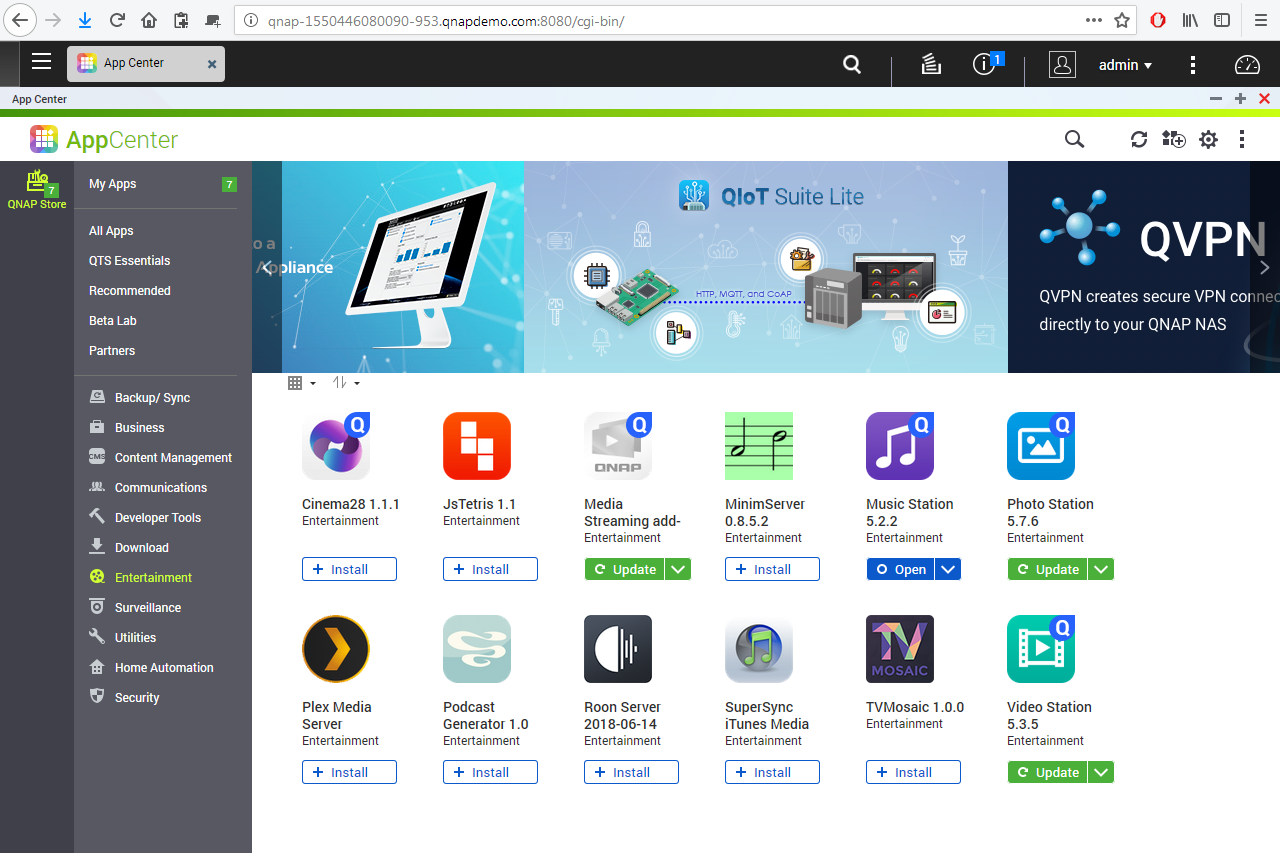1280x853 pixels.
Task: Click the manual install app icon
Action: click(x=1173, y=139)
